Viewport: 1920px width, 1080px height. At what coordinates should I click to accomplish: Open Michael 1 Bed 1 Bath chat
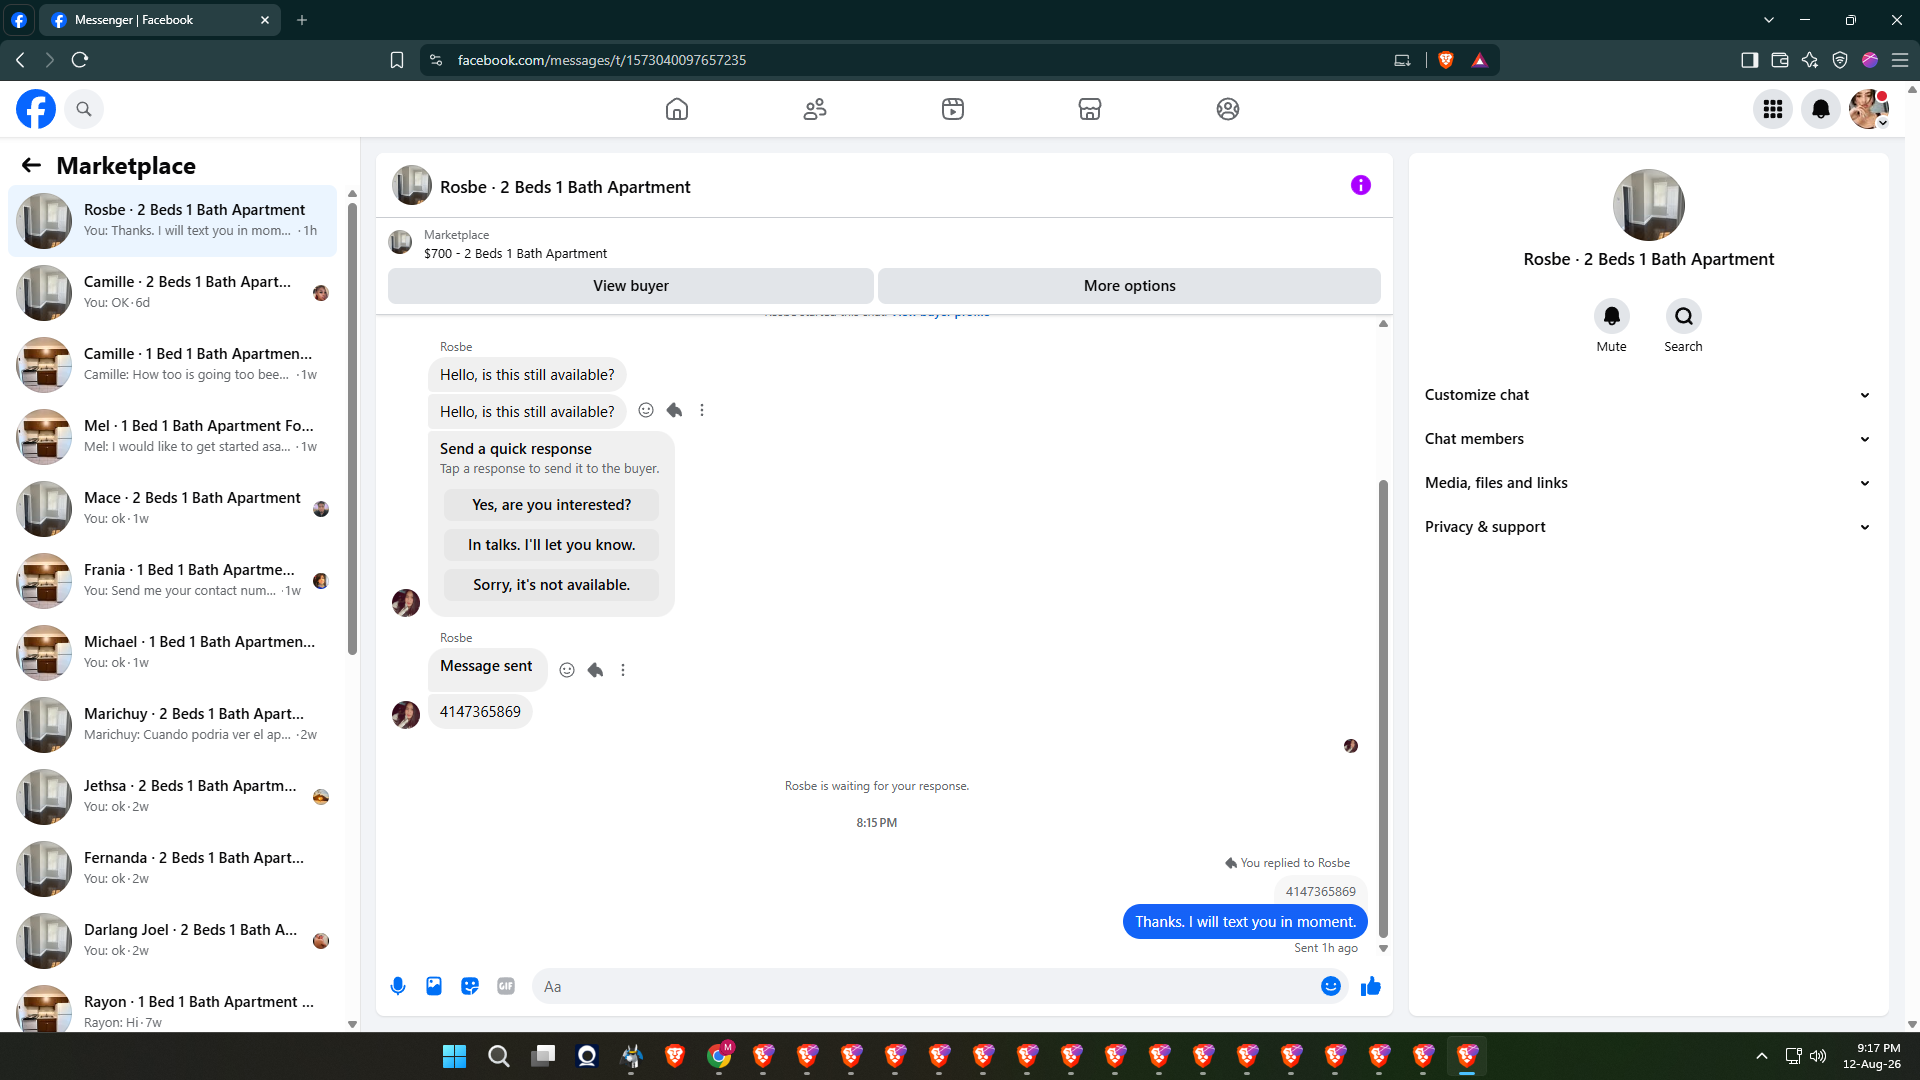tap(173, 652)
